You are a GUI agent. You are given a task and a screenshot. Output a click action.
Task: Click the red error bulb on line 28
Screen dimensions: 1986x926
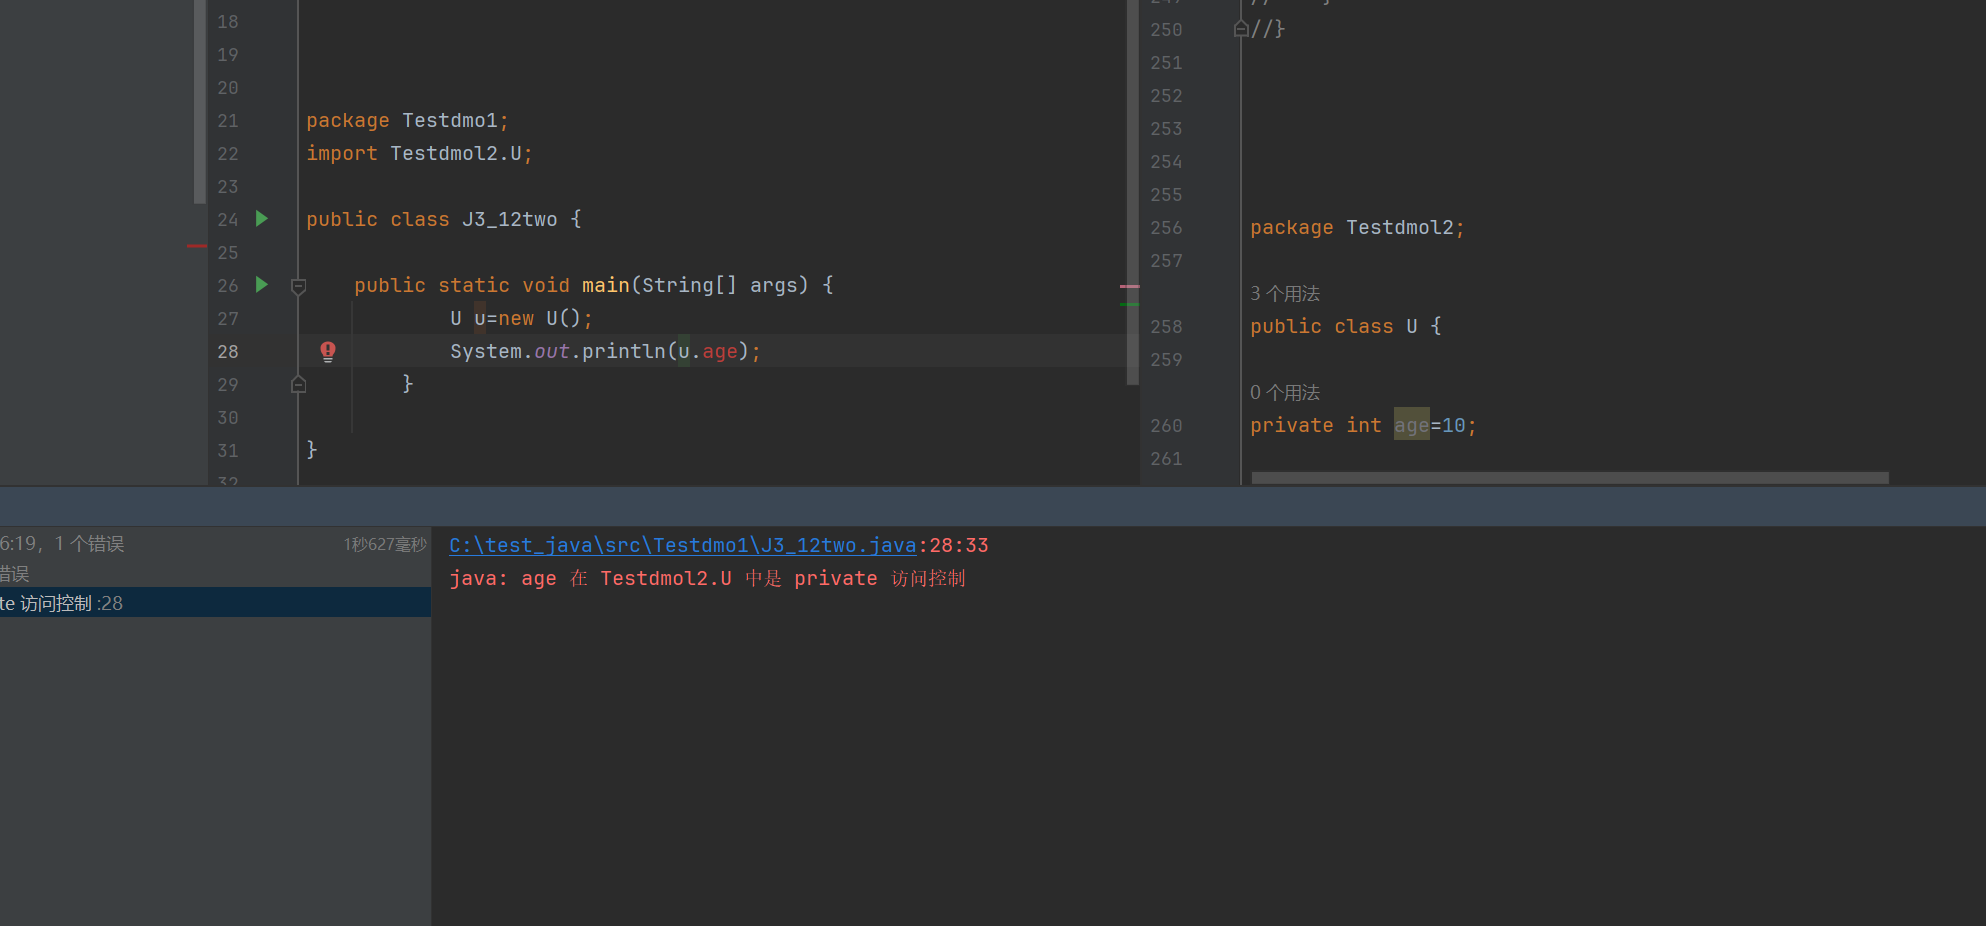pyautogui.click(x=328, y=351)
